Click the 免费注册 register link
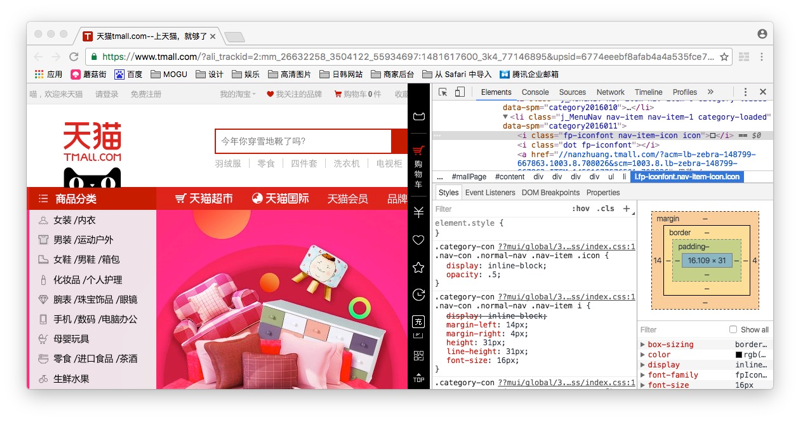 [146, 94]
